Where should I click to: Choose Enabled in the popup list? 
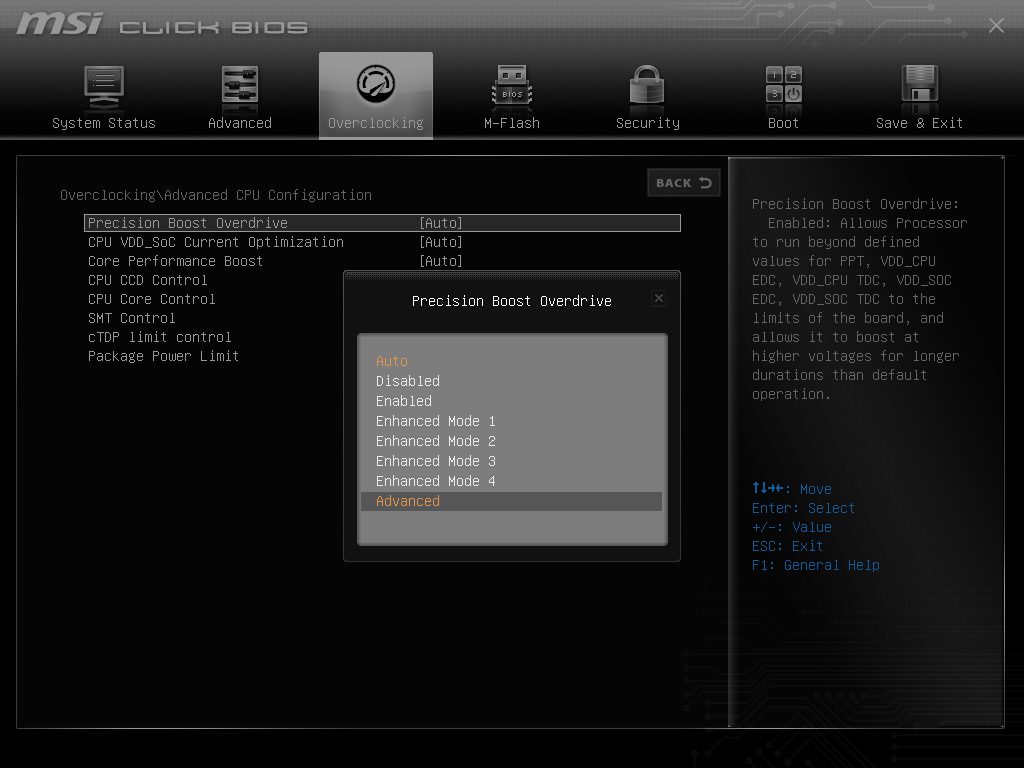click(404, 401)
